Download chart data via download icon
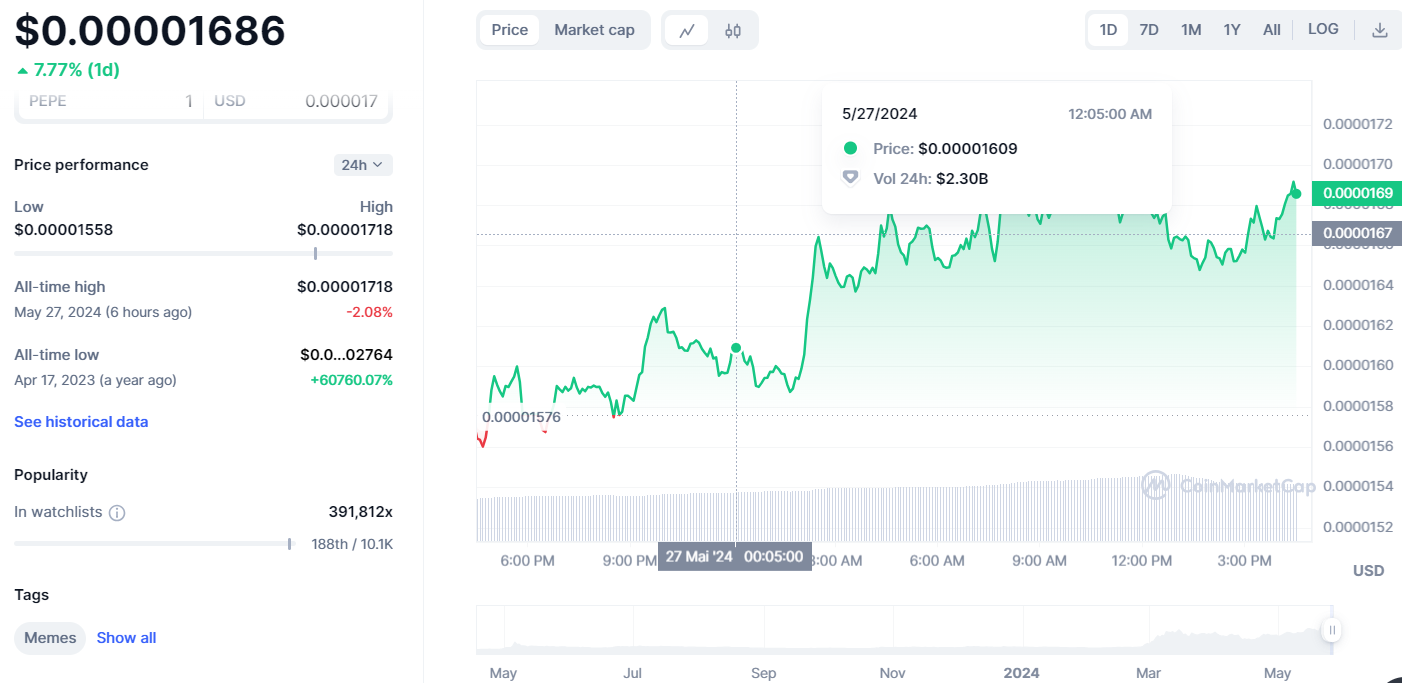The width and height of the screenshot is (1402, 683). click(x=1380, y=30)
